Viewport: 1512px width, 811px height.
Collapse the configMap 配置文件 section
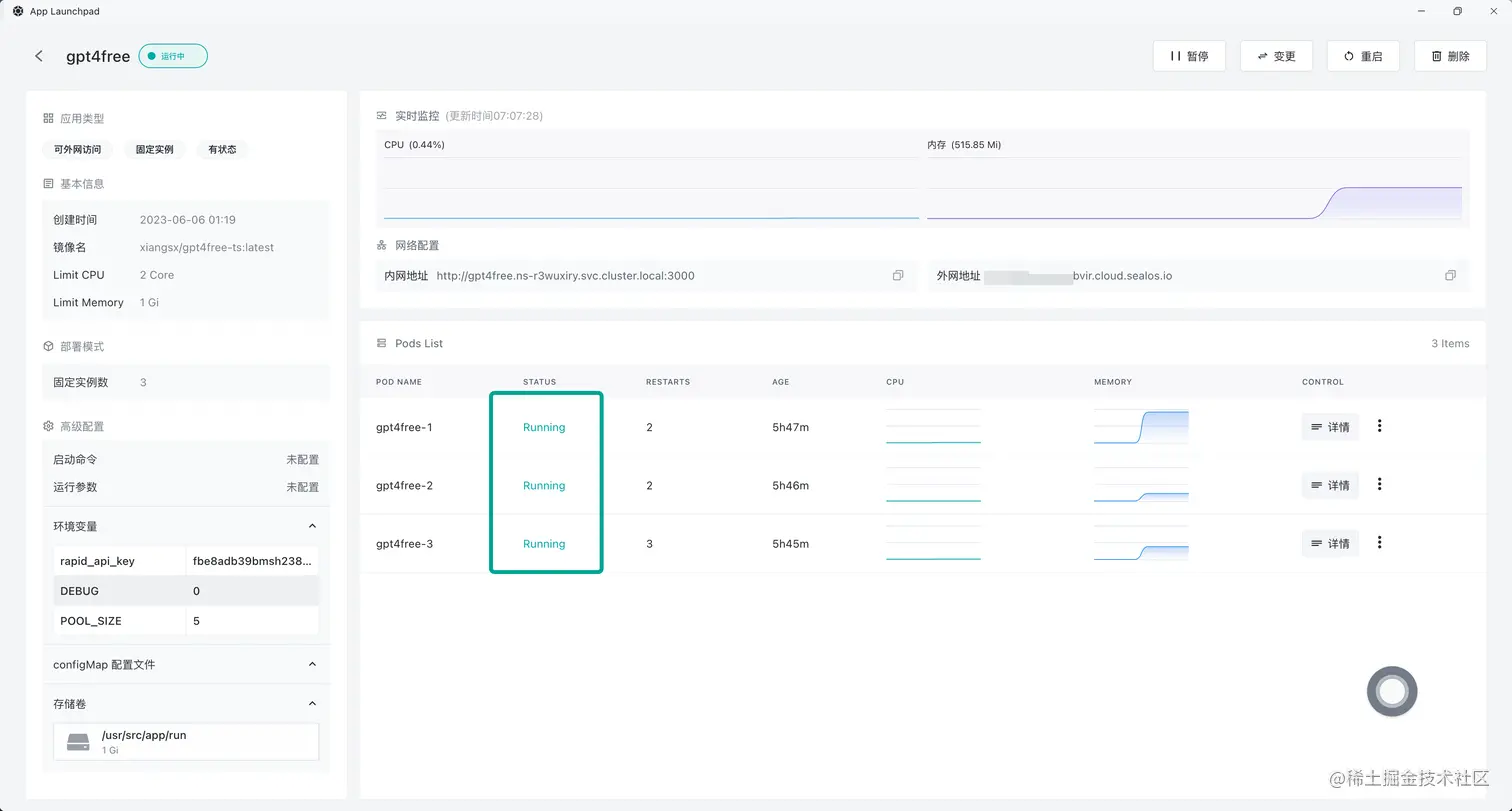pyautogui.click(x=312, y=664)
